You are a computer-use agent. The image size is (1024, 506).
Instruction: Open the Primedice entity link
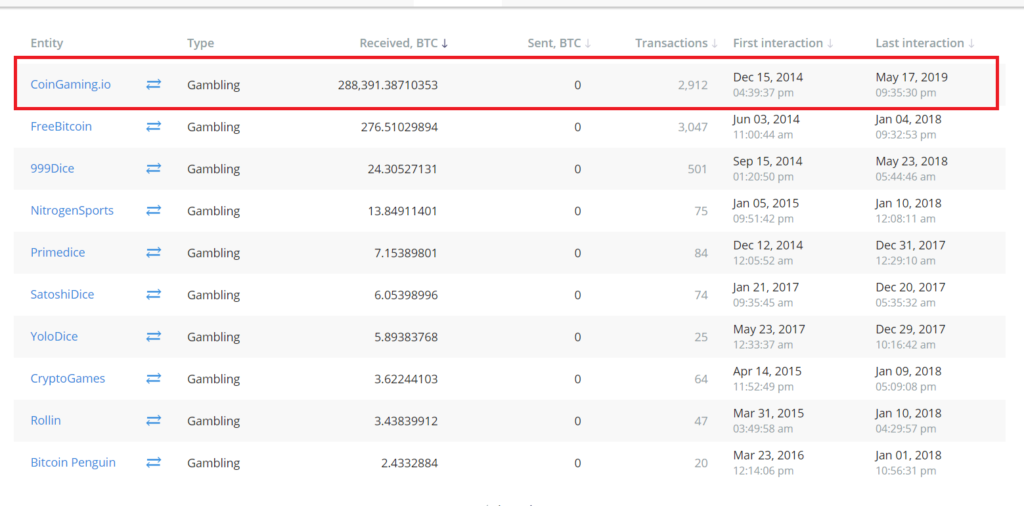57,252
